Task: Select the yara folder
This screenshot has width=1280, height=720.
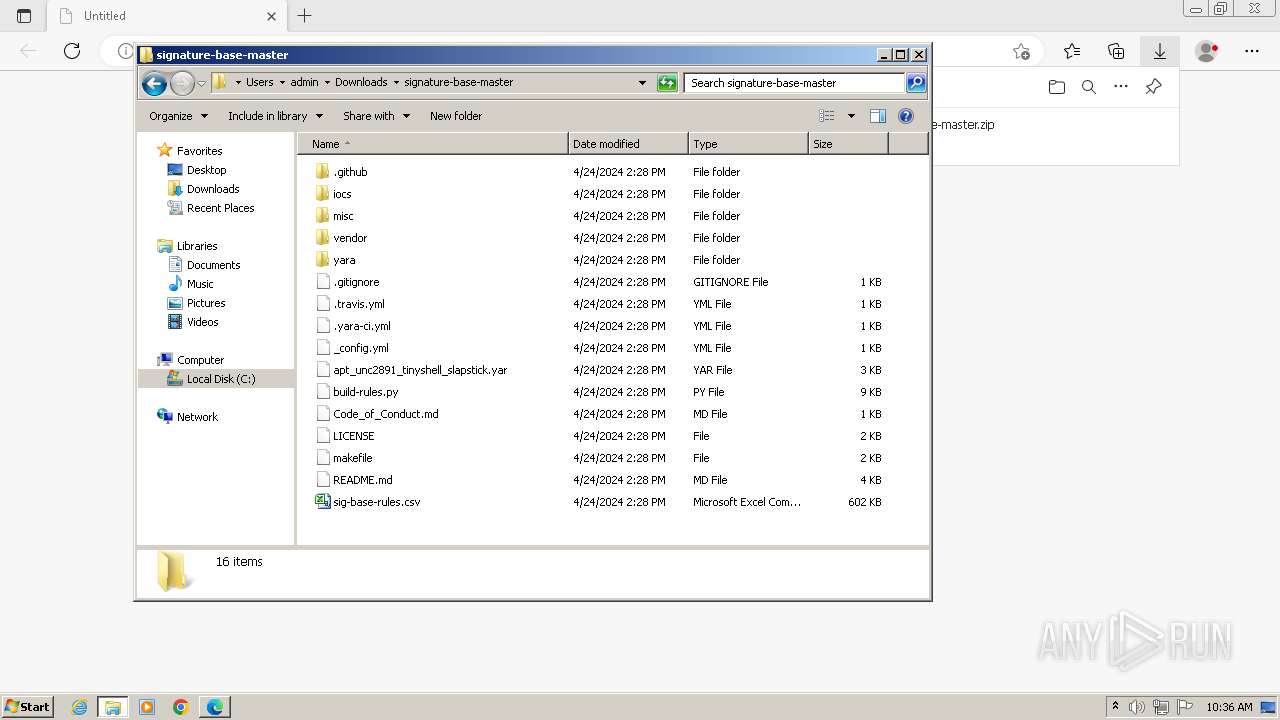Action: (344, 260)
